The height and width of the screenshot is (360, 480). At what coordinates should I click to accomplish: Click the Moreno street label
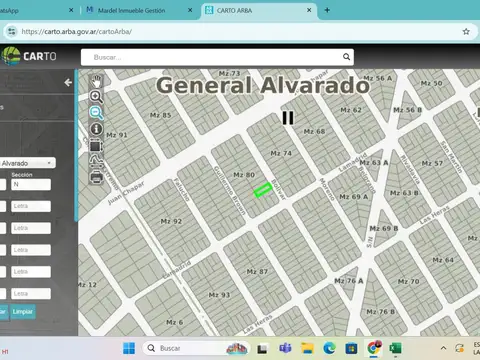pyautogui.click(x=327, y=189)
